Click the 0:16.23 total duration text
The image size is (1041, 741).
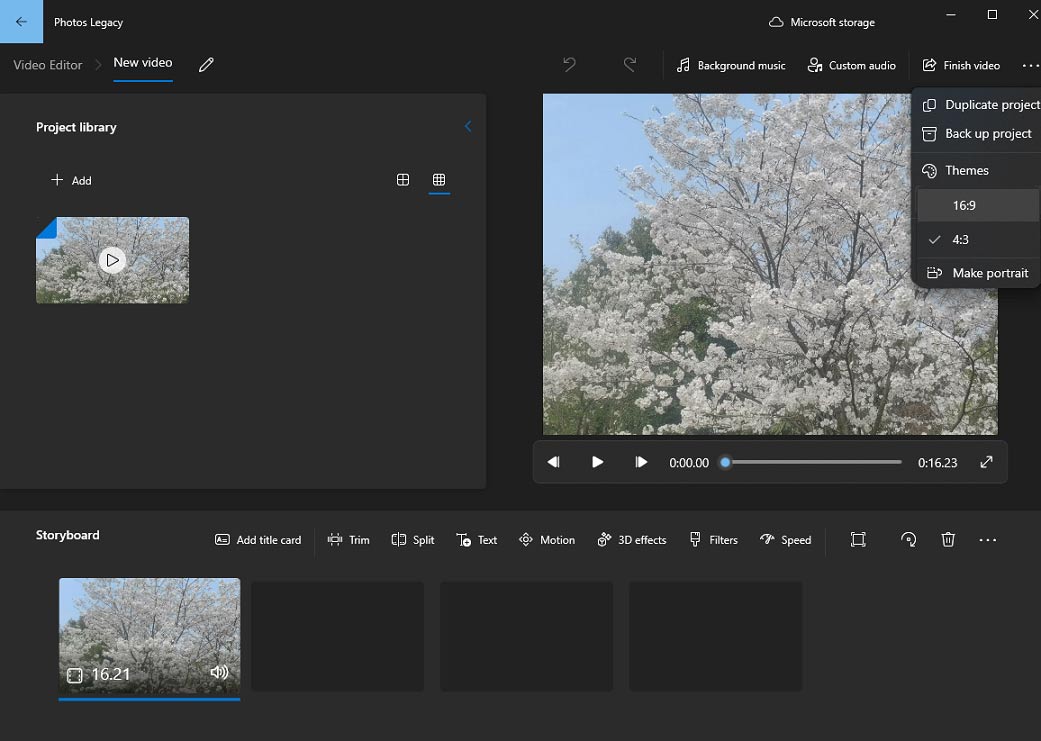pyautogui.click(x=937, y=463)
